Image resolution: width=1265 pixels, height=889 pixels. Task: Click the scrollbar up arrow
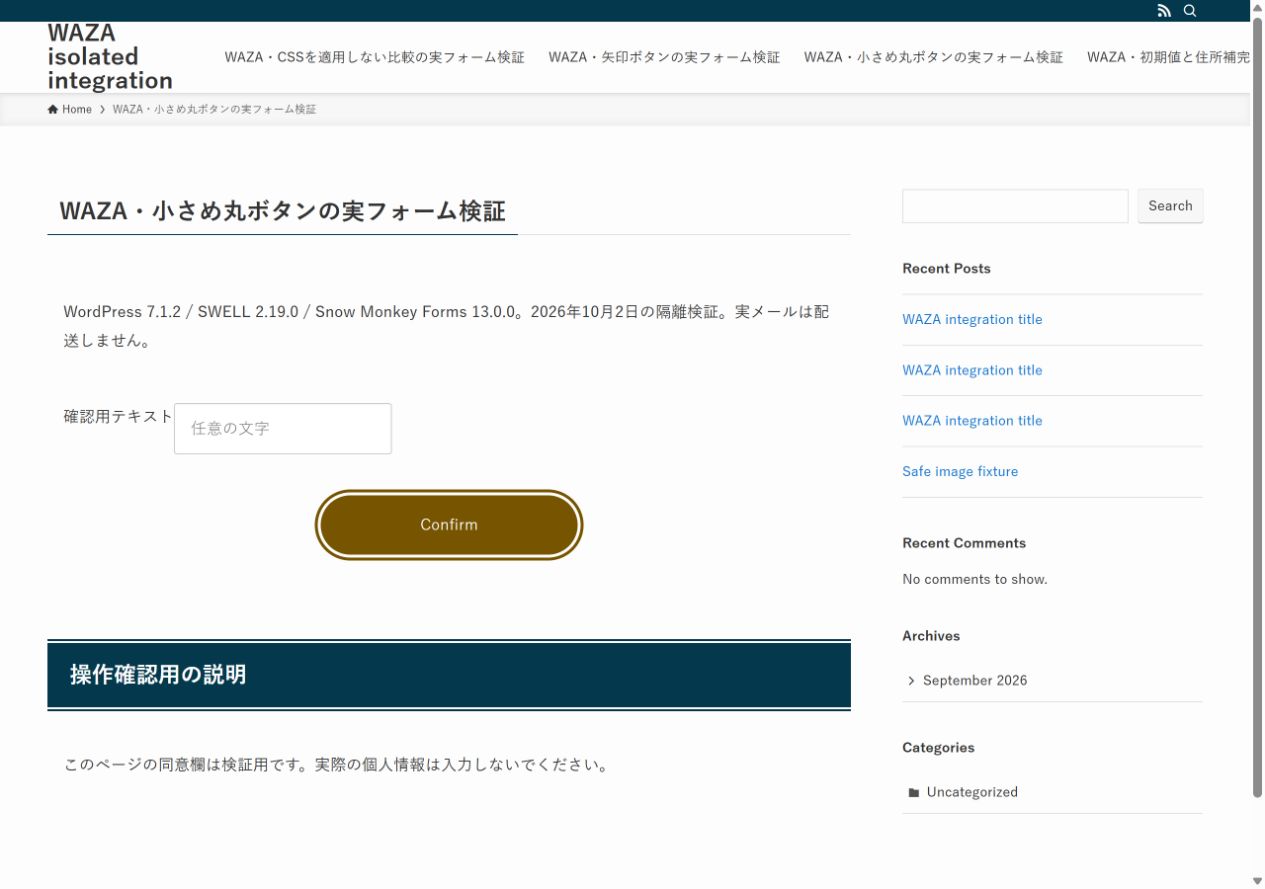pyautogui.click(x=1258, y=8)
